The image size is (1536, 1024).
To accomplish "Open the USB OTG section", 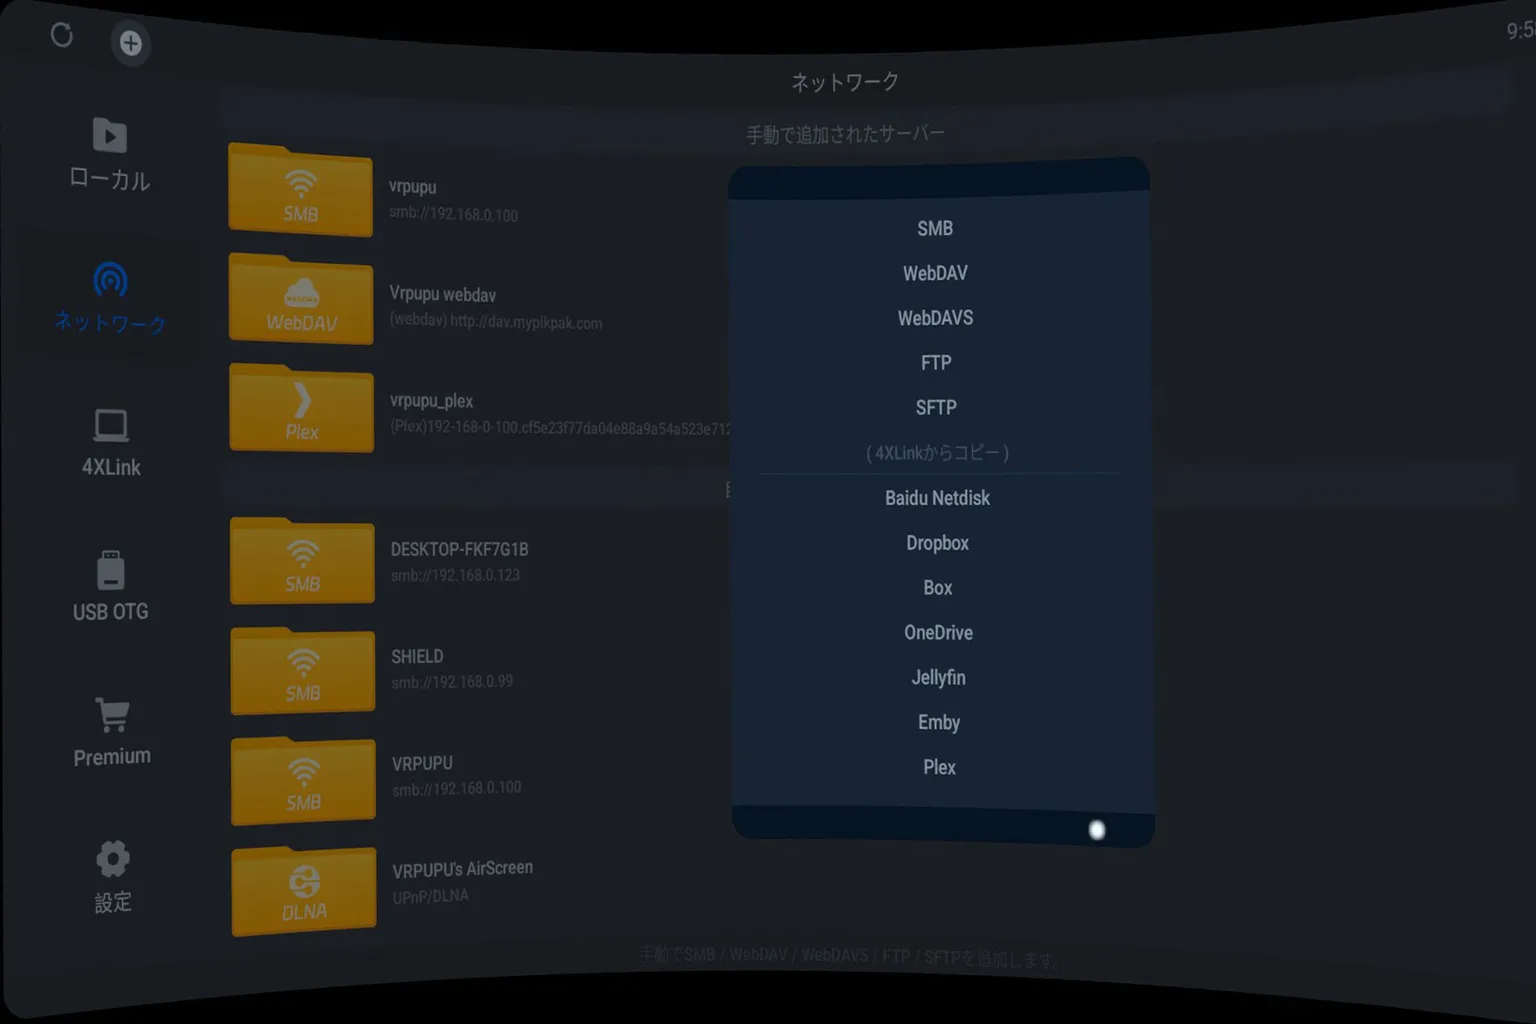I will click(x=111, y=587).
